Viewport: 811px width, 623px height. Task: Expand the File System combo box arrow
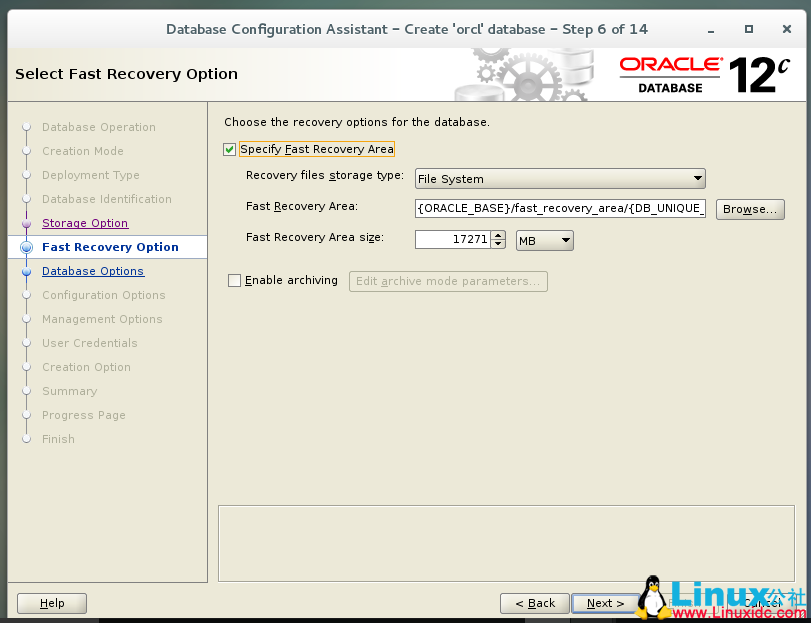pyautogui.click(x=700, y=178)
